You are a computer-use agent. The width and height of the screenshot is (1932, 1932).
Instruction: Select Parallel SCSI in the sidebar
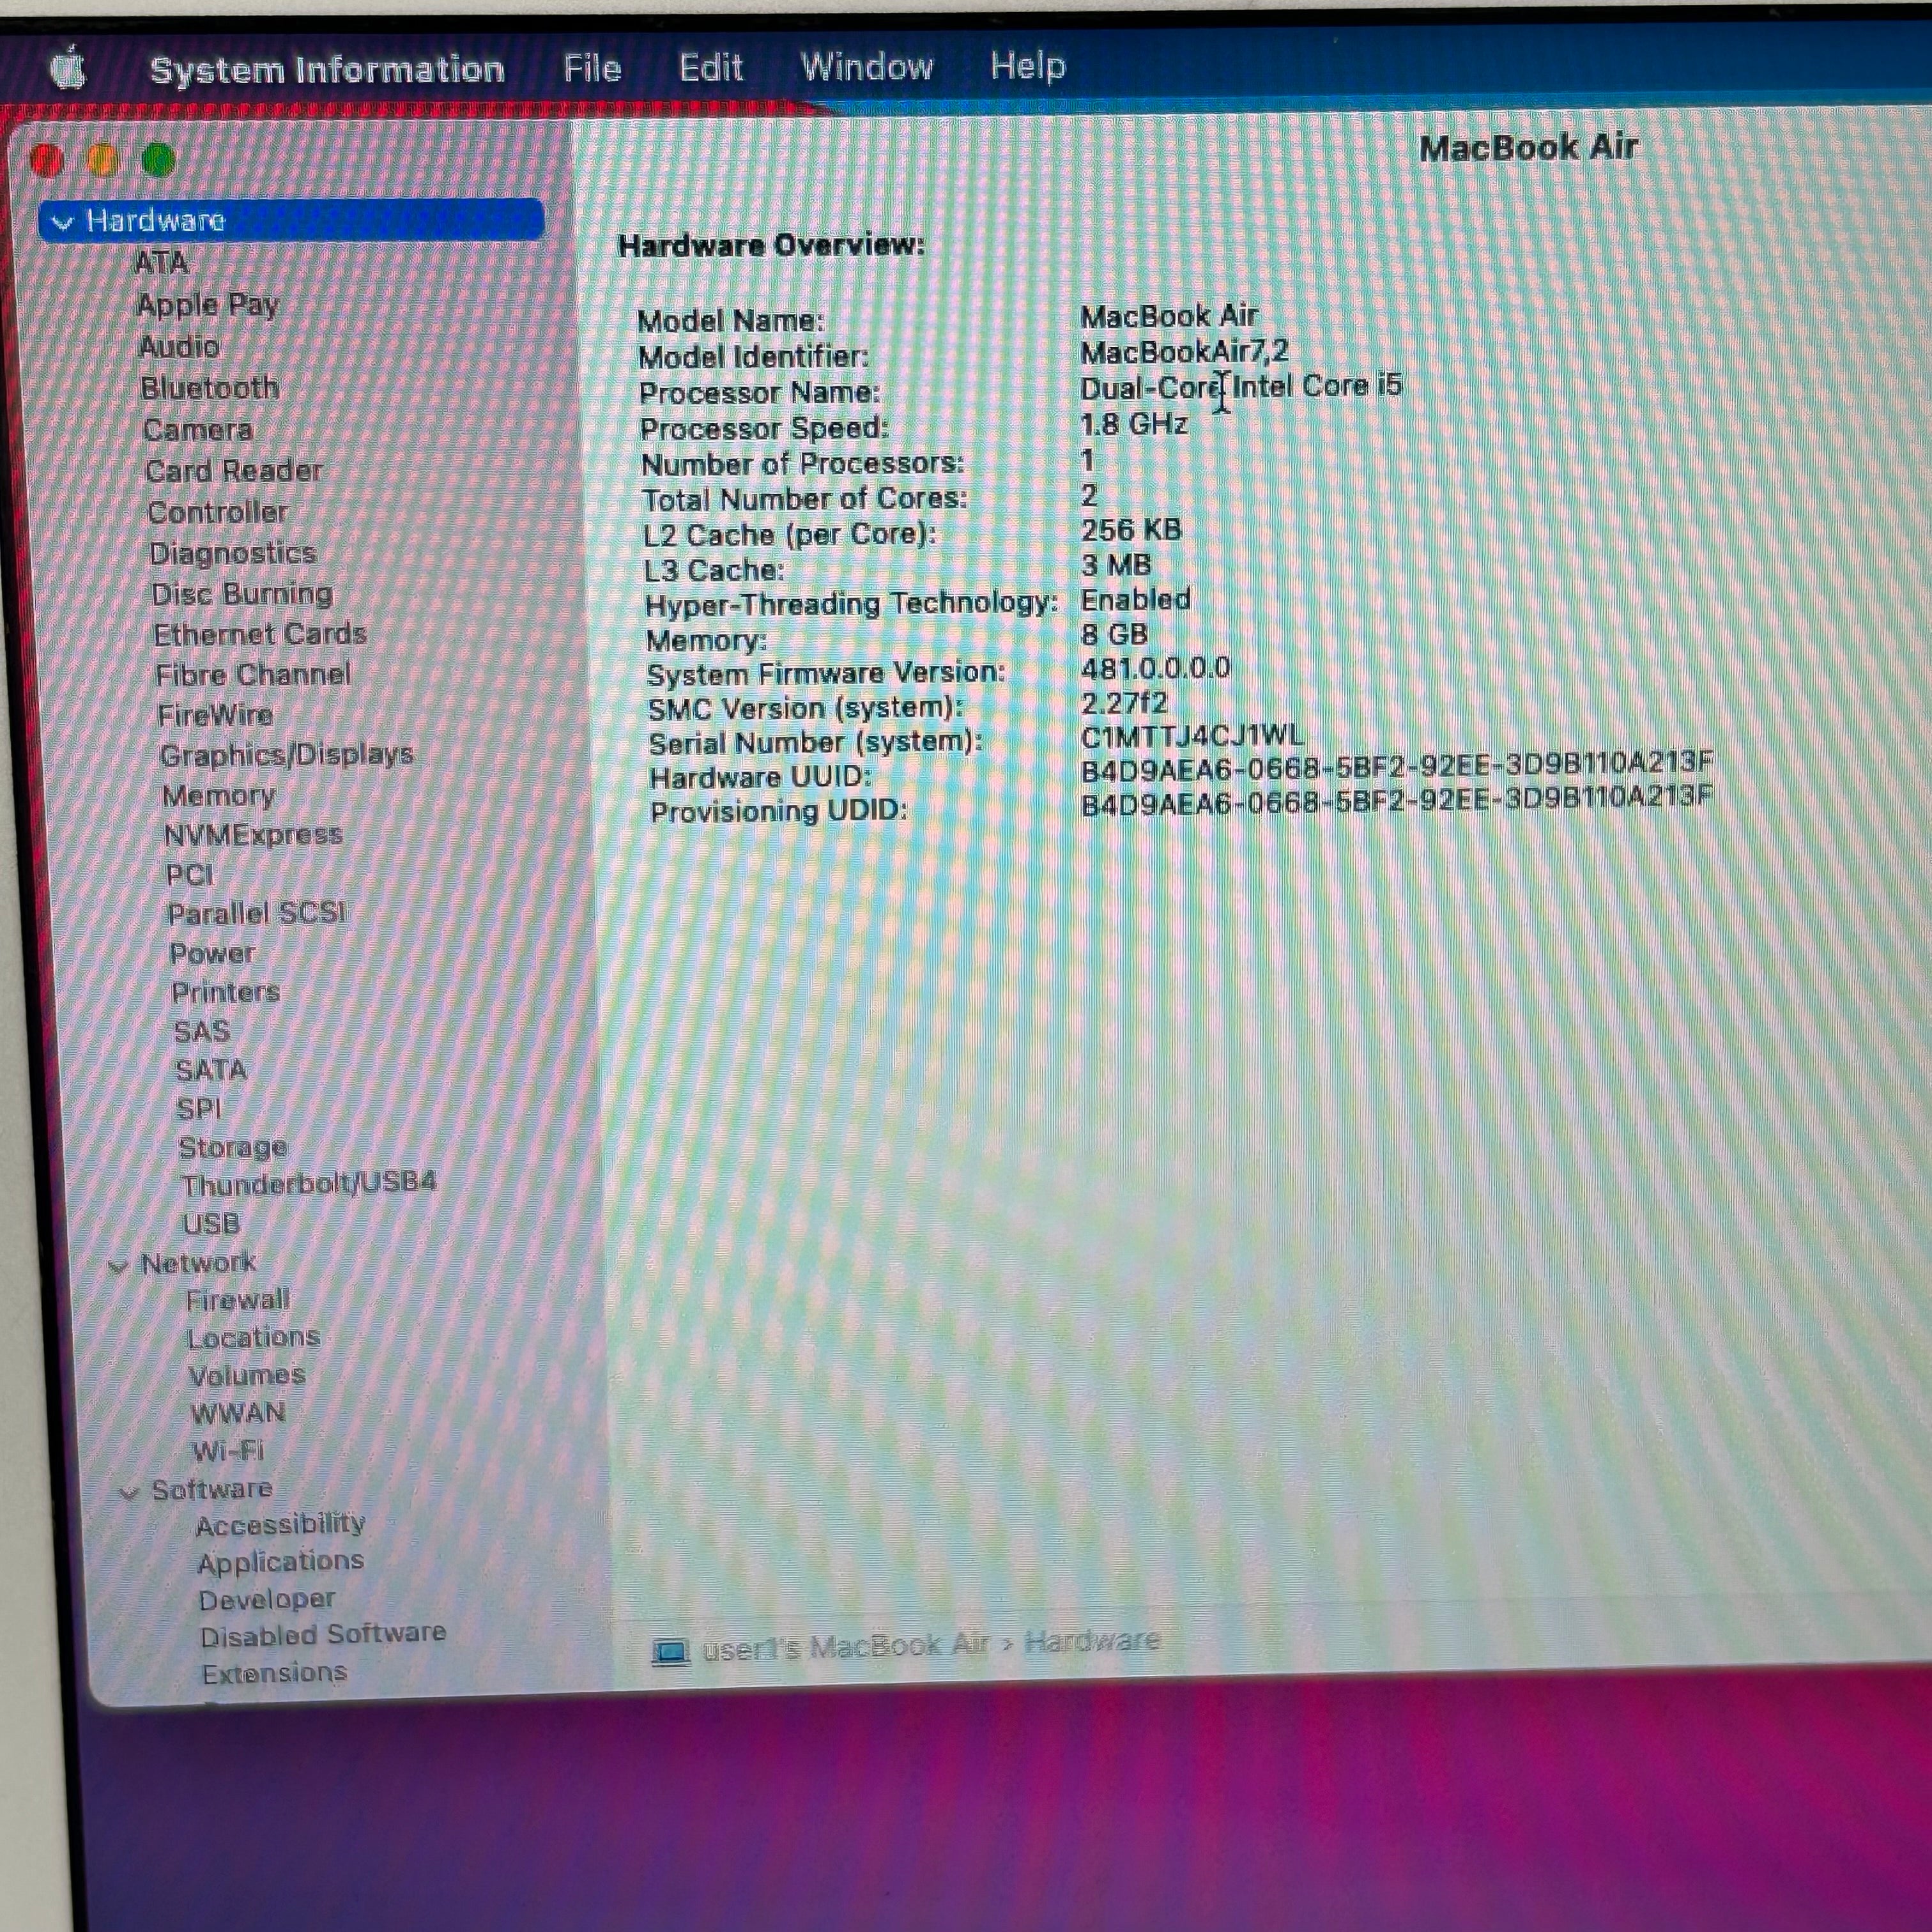(257, 913)
